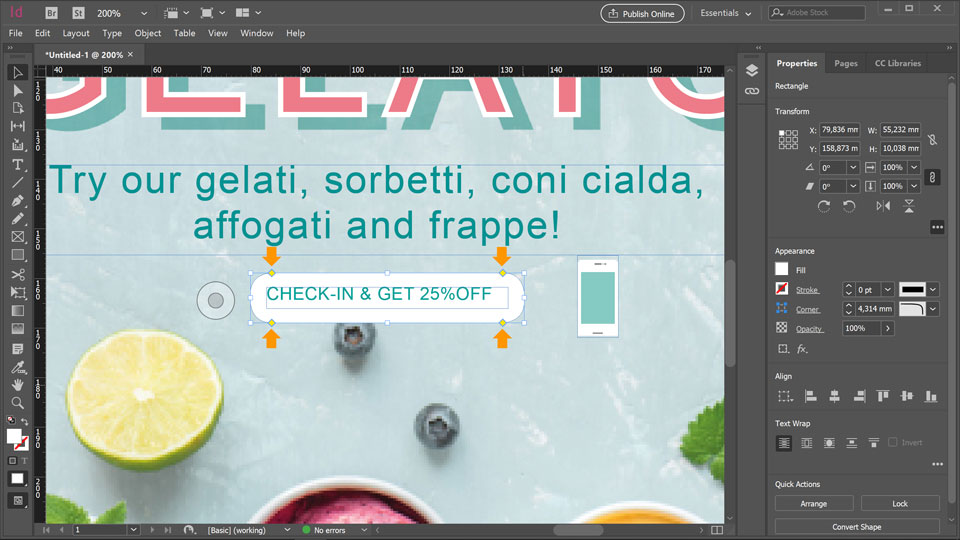The image size is (960, 540).
Task: Enable the Invert text wrap checkbox
Action: coord(893,443)
